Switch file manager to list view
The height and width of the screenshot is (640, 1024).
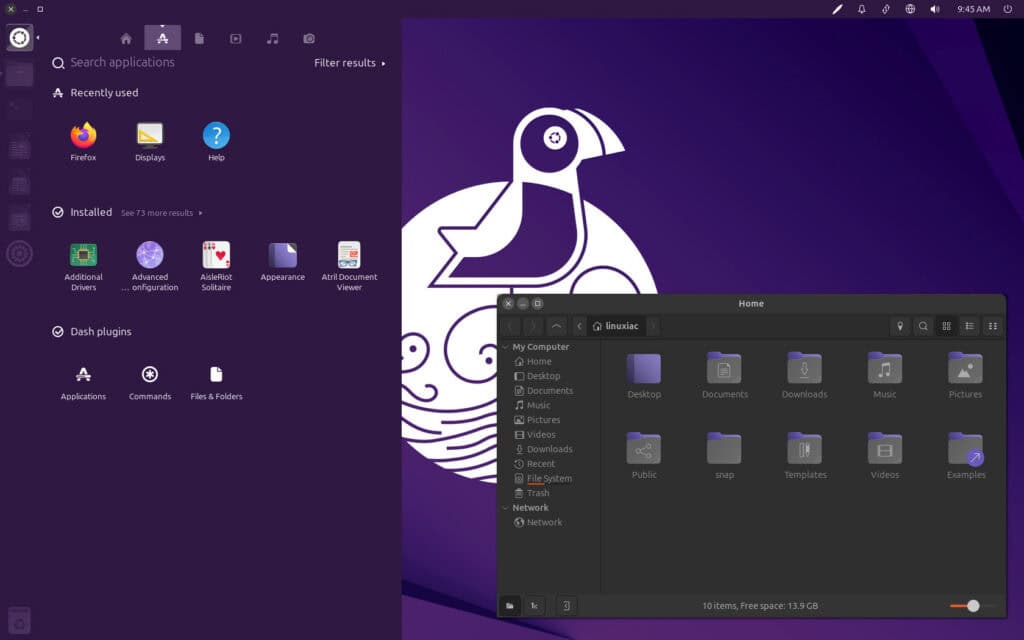[x=969, y=326]
